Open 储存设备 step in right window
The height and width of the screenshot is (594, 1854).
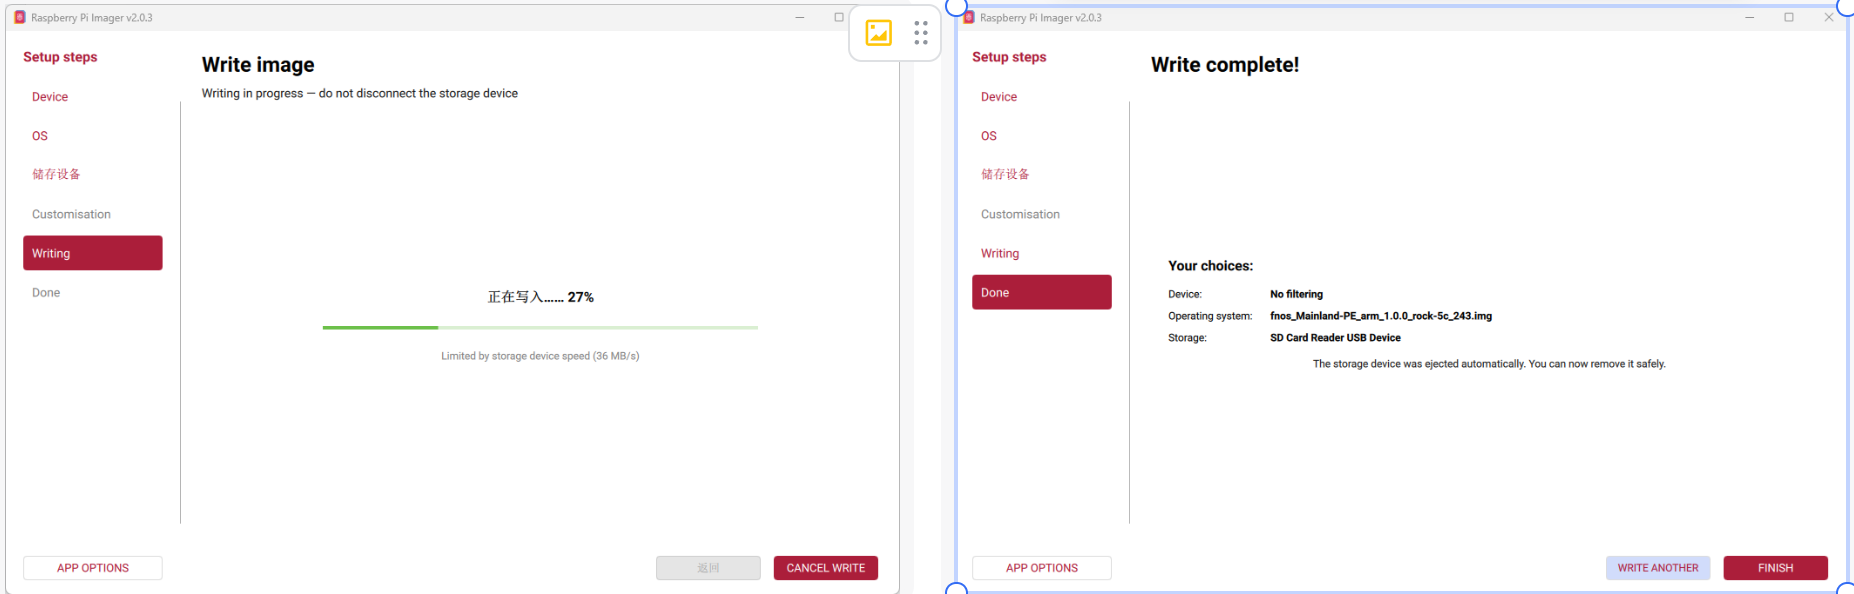[1005, 174]
